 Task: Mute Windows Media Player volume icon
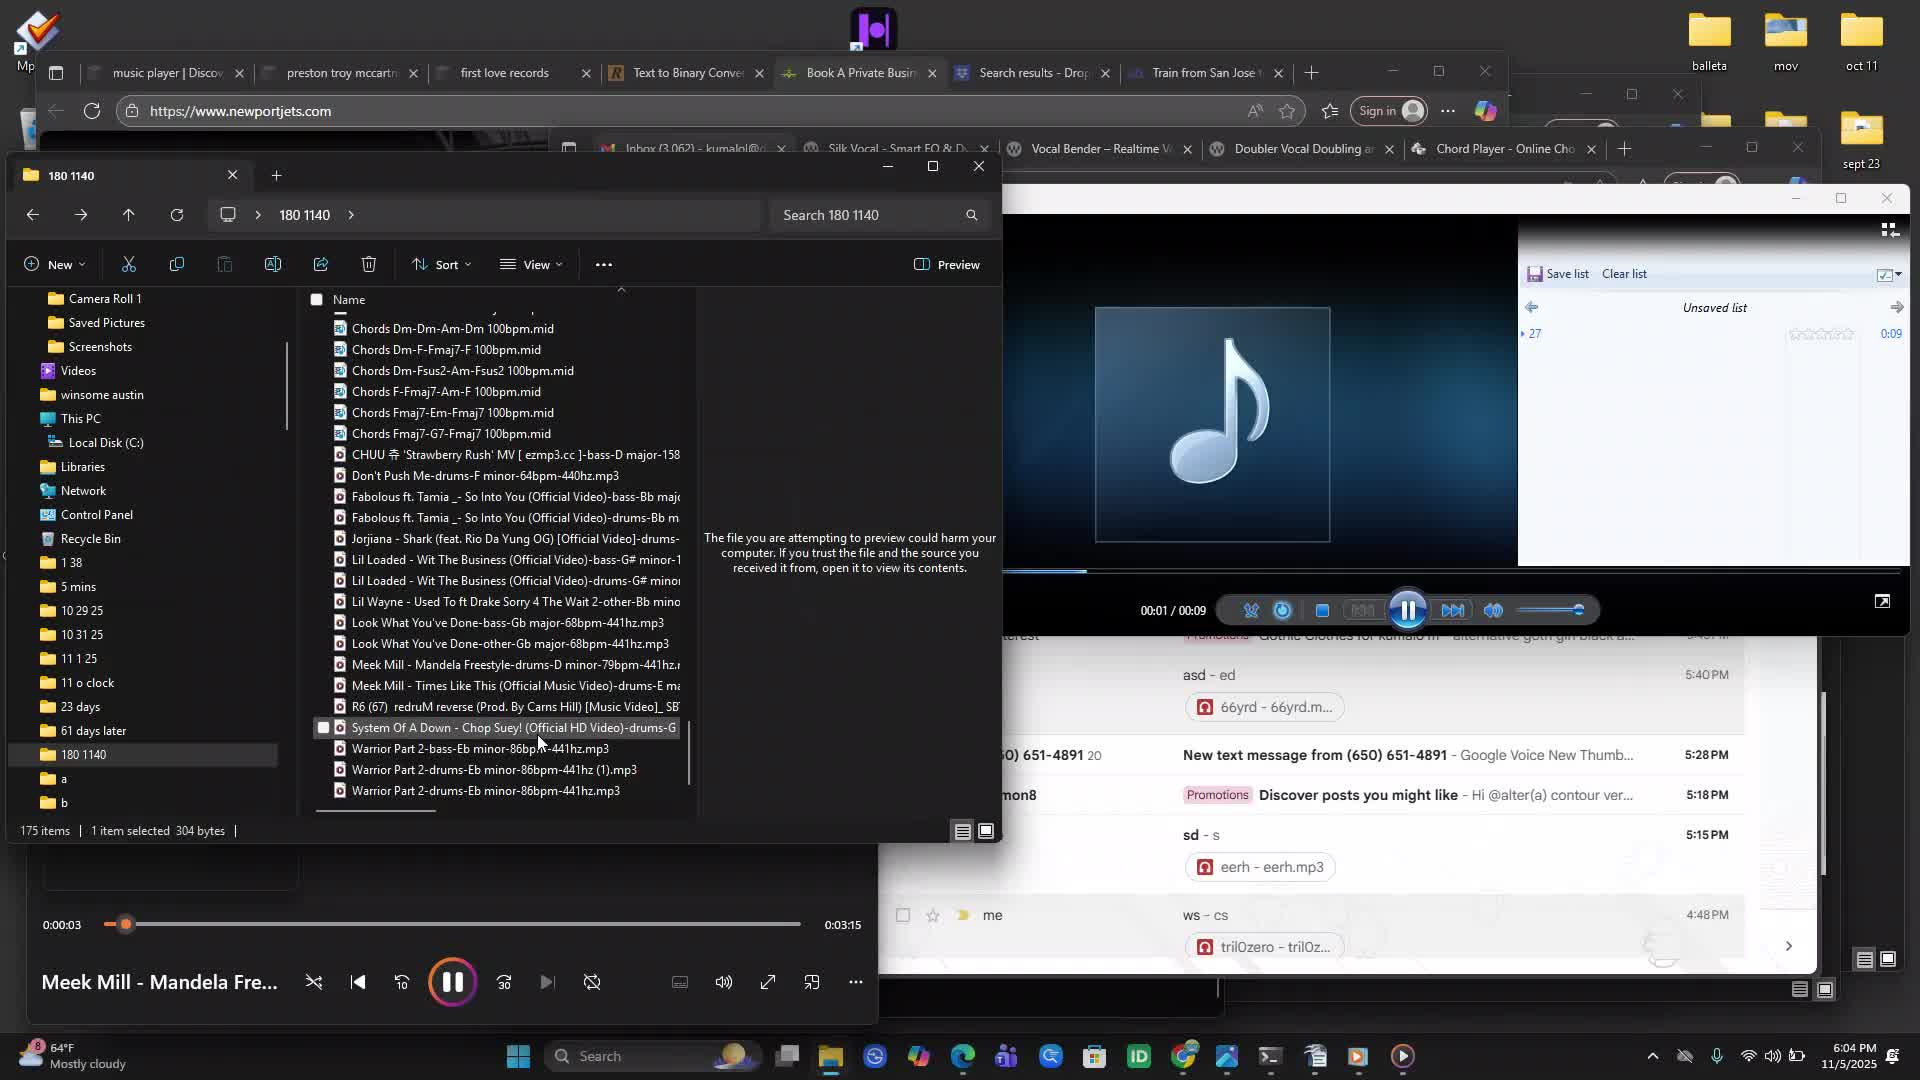pyautogui.click(x=1493, y=611)
